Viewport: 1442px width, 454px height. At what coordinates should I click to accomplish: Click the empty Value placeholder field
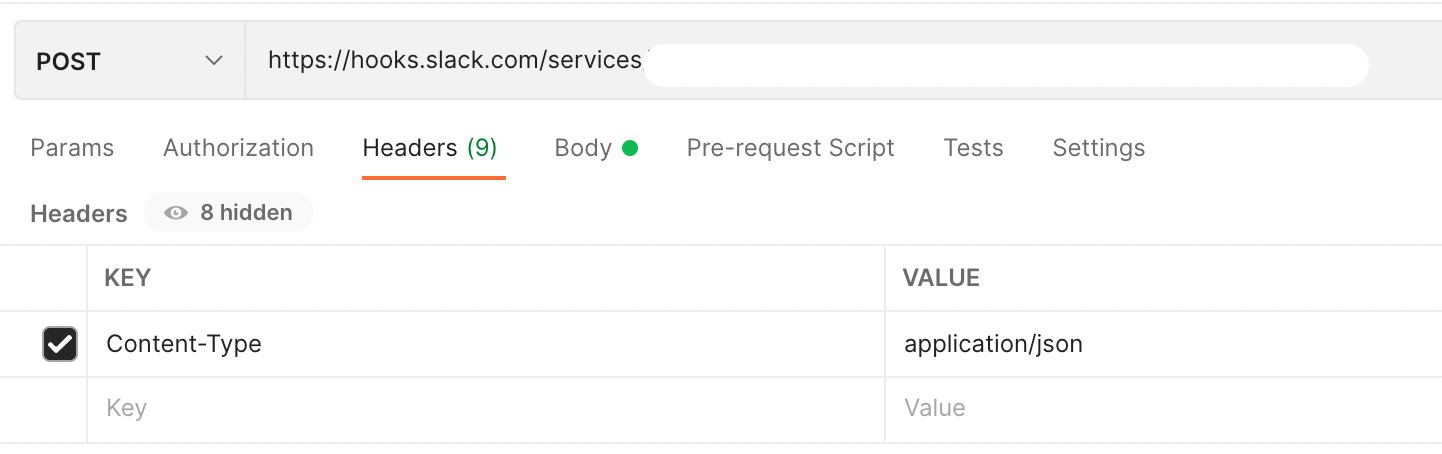pyautogui.click(x=1164, y=408)
